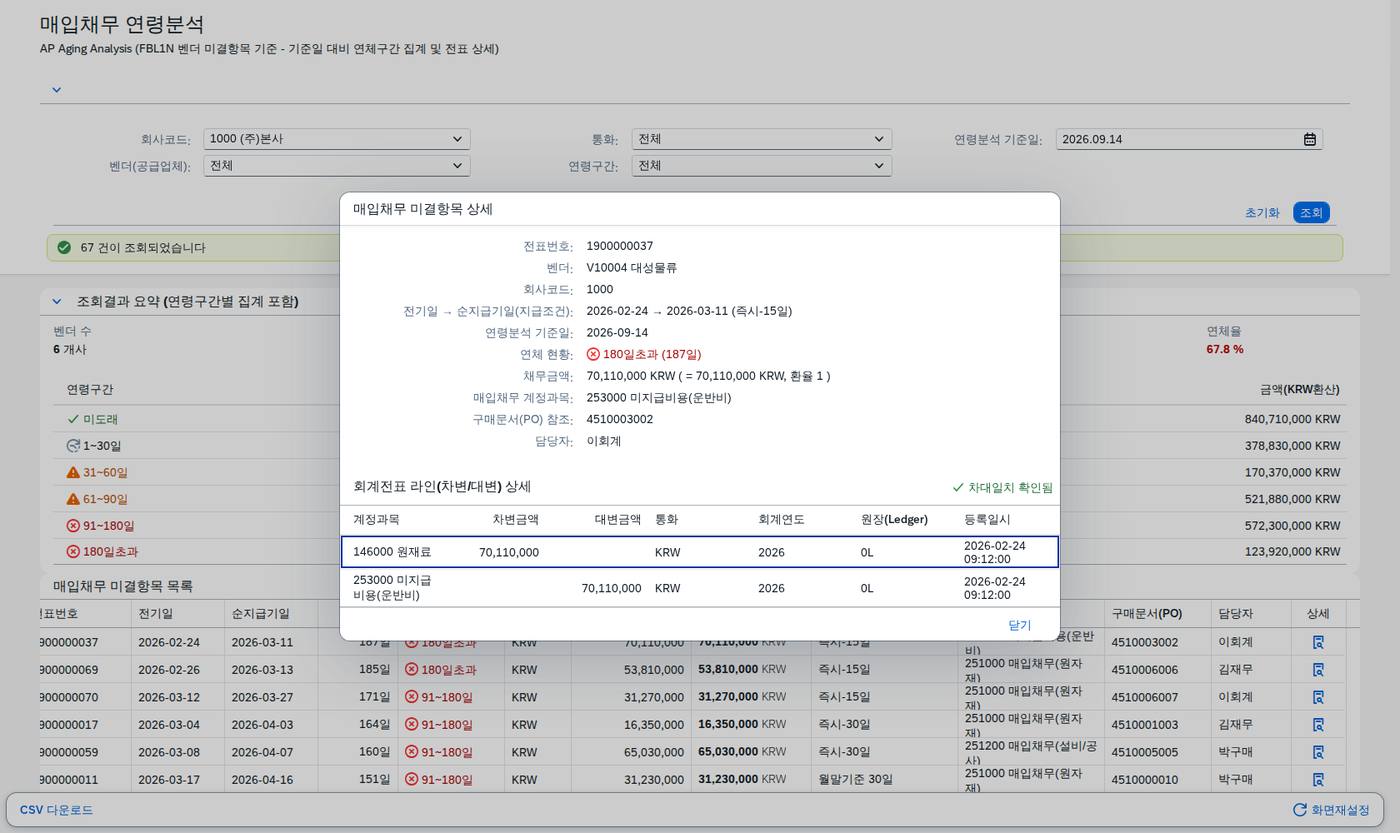The height and width of the screenshot is (833, 1400).
Task: Click calendar icon in 연령분석 기준일 field
Action: (x=1310, y=139)
